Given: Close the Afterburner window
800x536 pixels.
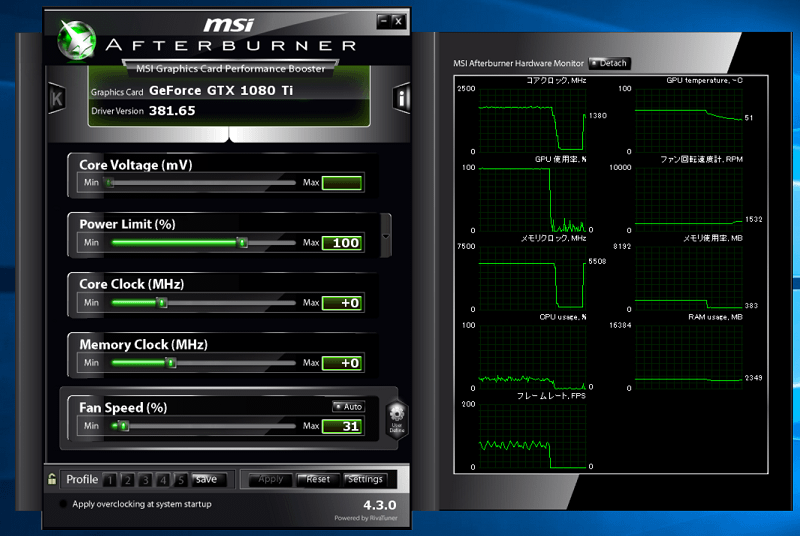Looking at the screenshot, I should pos(398,21).
